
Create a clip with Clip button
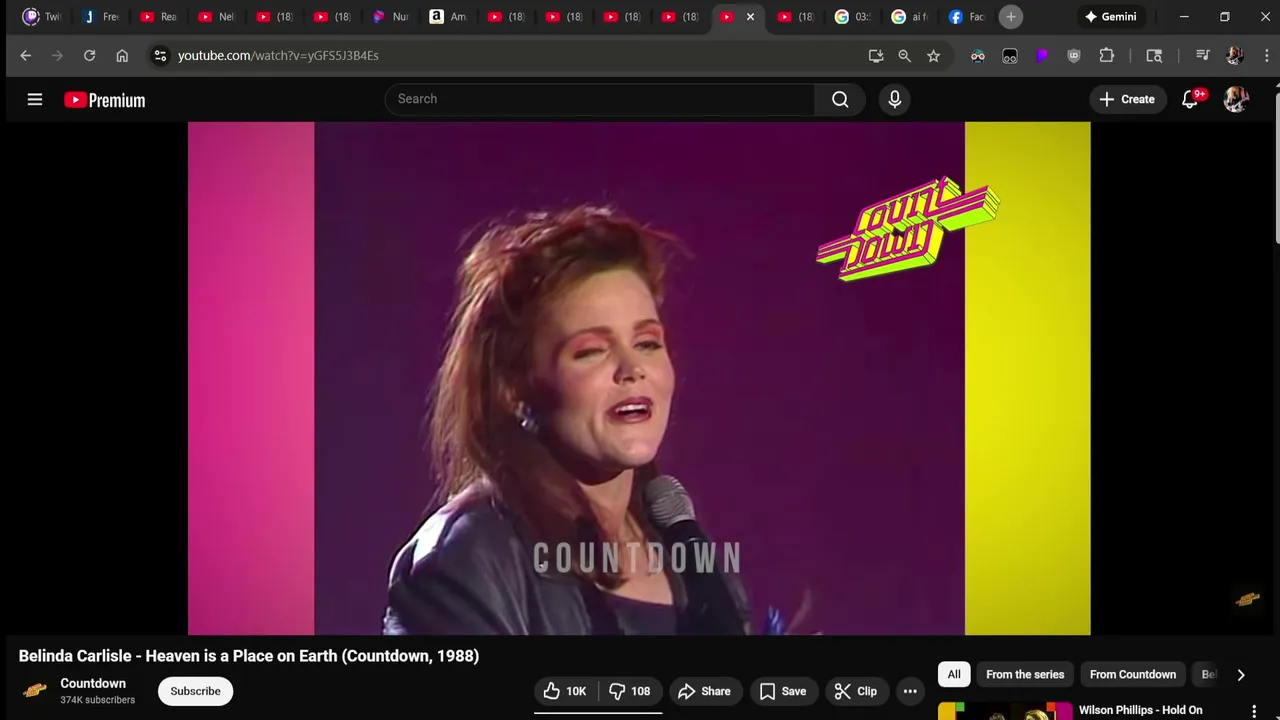point(855,691)
